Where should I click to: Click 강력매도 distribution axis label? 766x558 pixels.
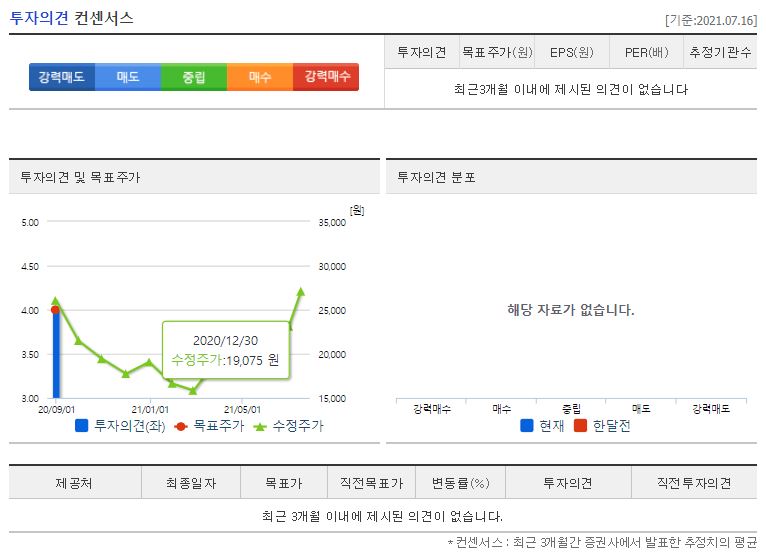coord(711,409)
